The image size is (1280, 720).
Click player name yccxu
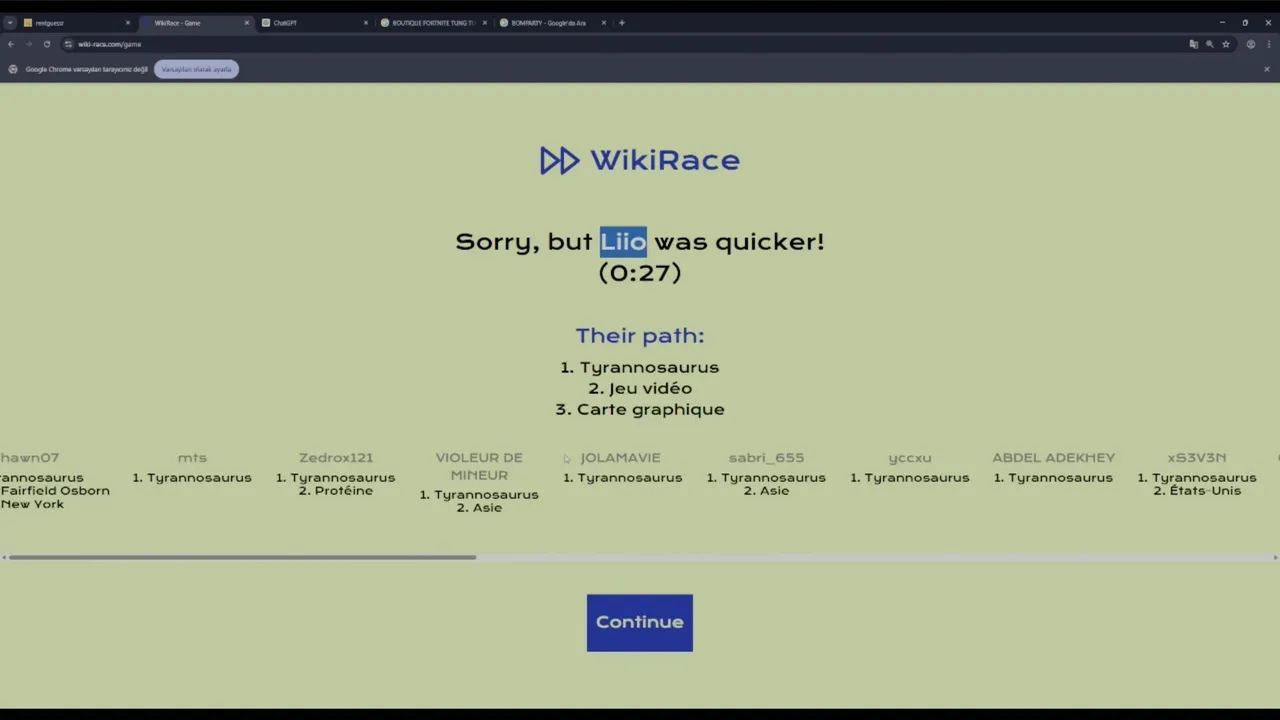910,457
